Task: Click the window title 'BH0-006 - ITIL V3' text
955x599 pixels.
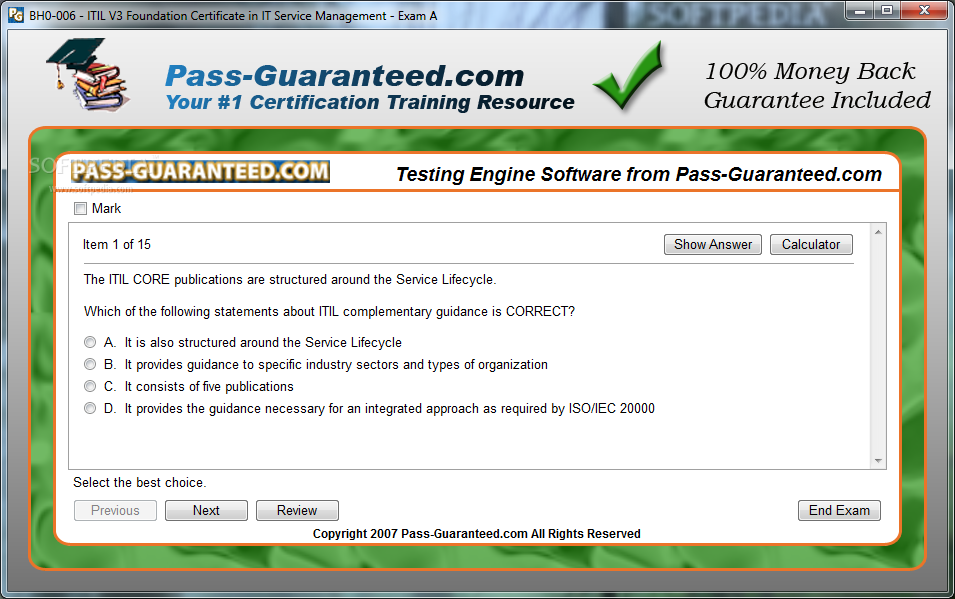Action: 233,16
